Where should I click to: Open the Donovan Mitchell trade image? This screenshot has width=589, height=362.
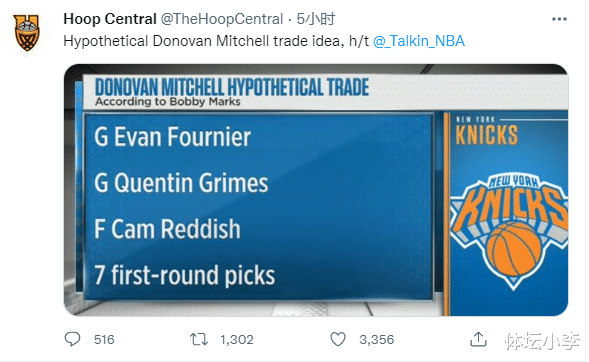point(316,190)
